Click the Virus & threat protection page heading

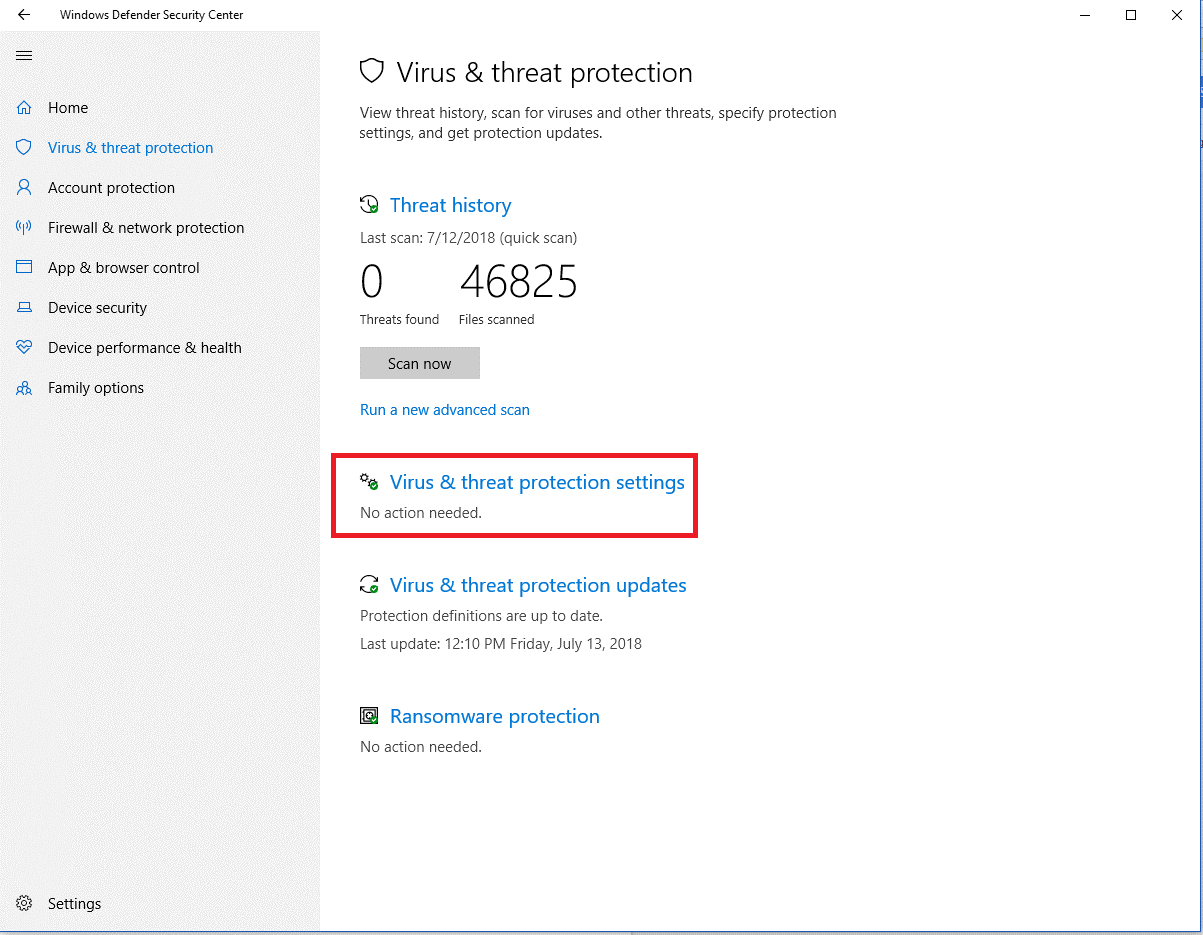(x=544, y=72)
